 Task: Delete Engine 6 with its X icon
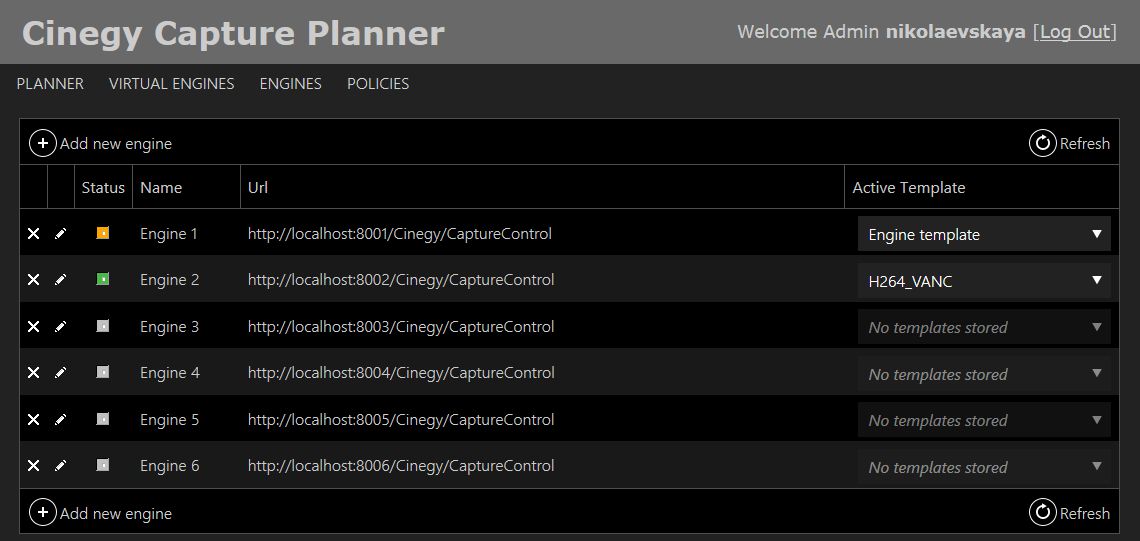pos(33,465)
